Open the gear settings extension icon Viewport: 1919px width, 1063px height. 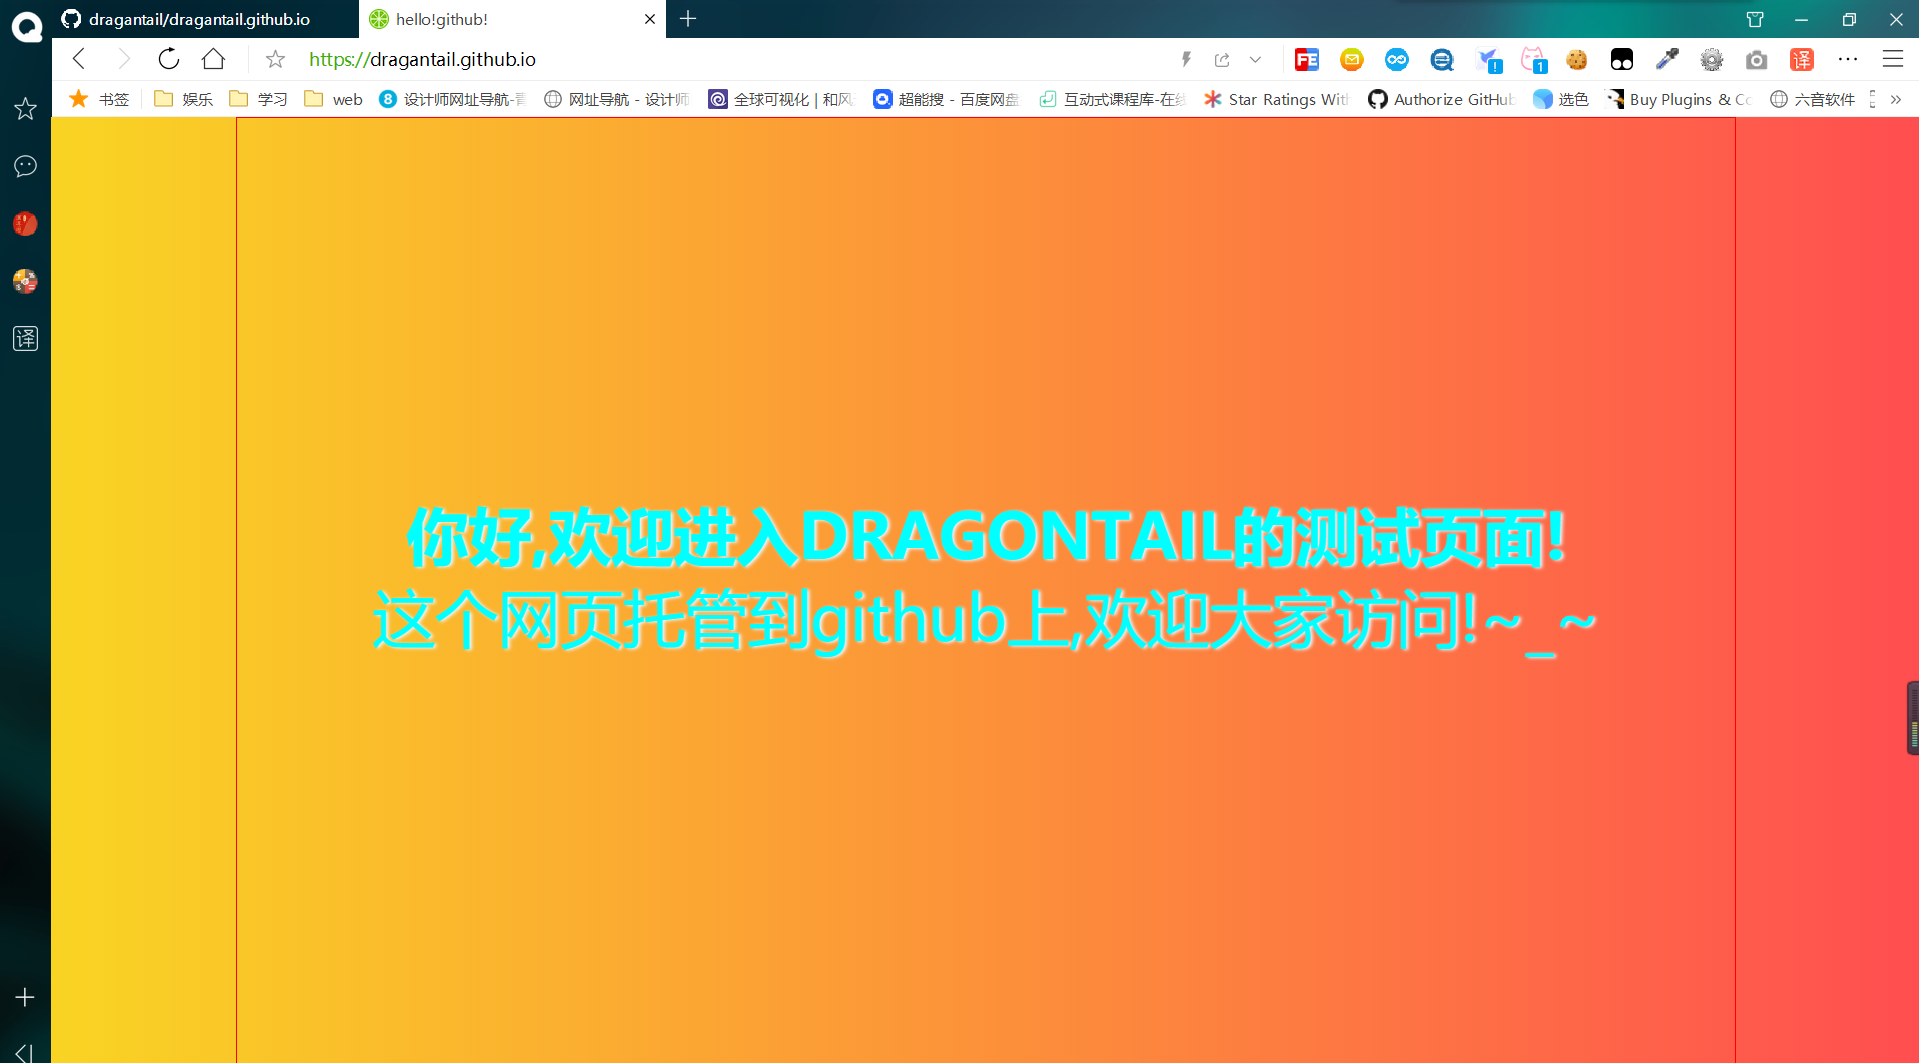click(1712, 60)
